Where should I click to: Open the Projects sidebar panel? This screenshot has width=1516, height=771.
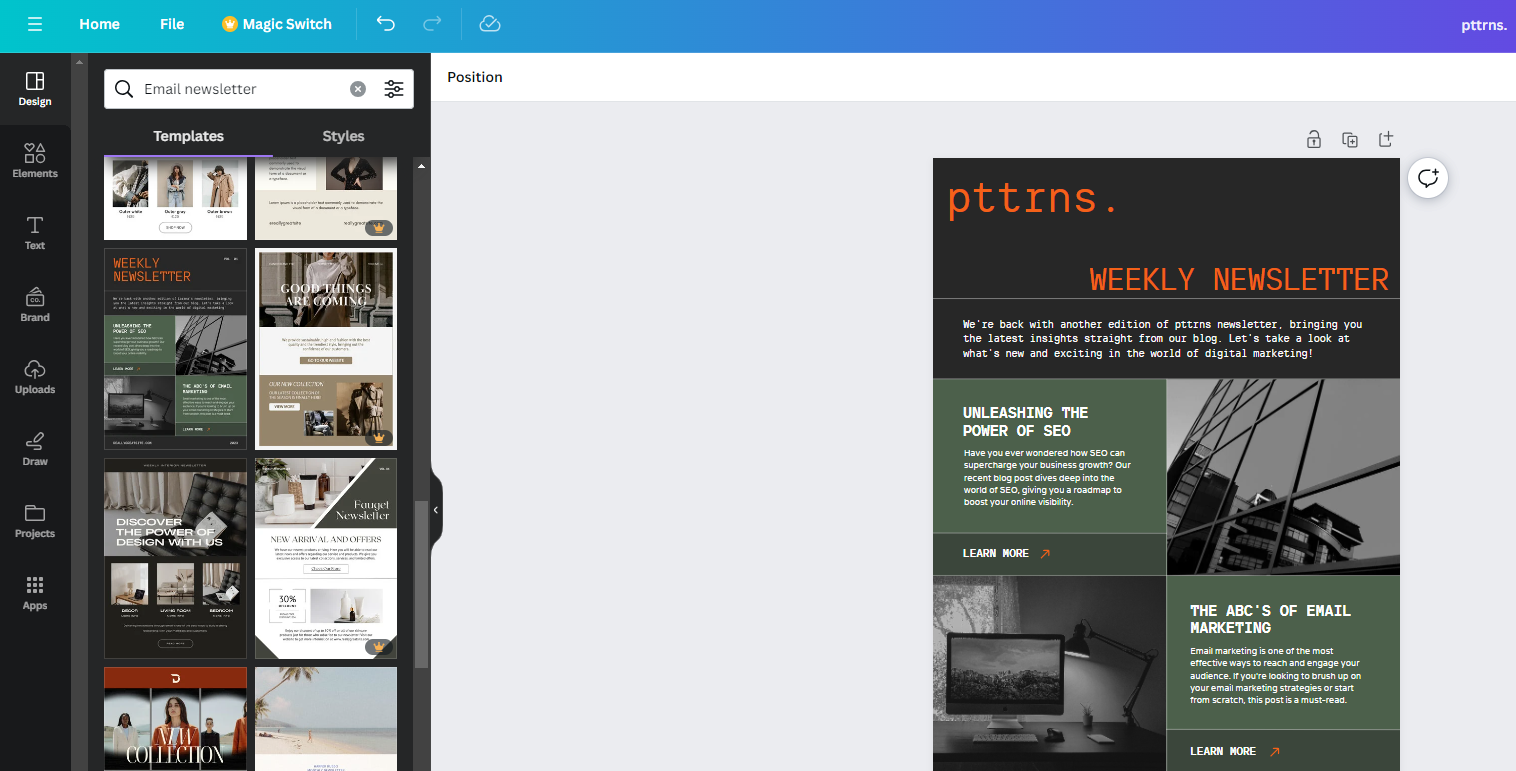[35, 521]
